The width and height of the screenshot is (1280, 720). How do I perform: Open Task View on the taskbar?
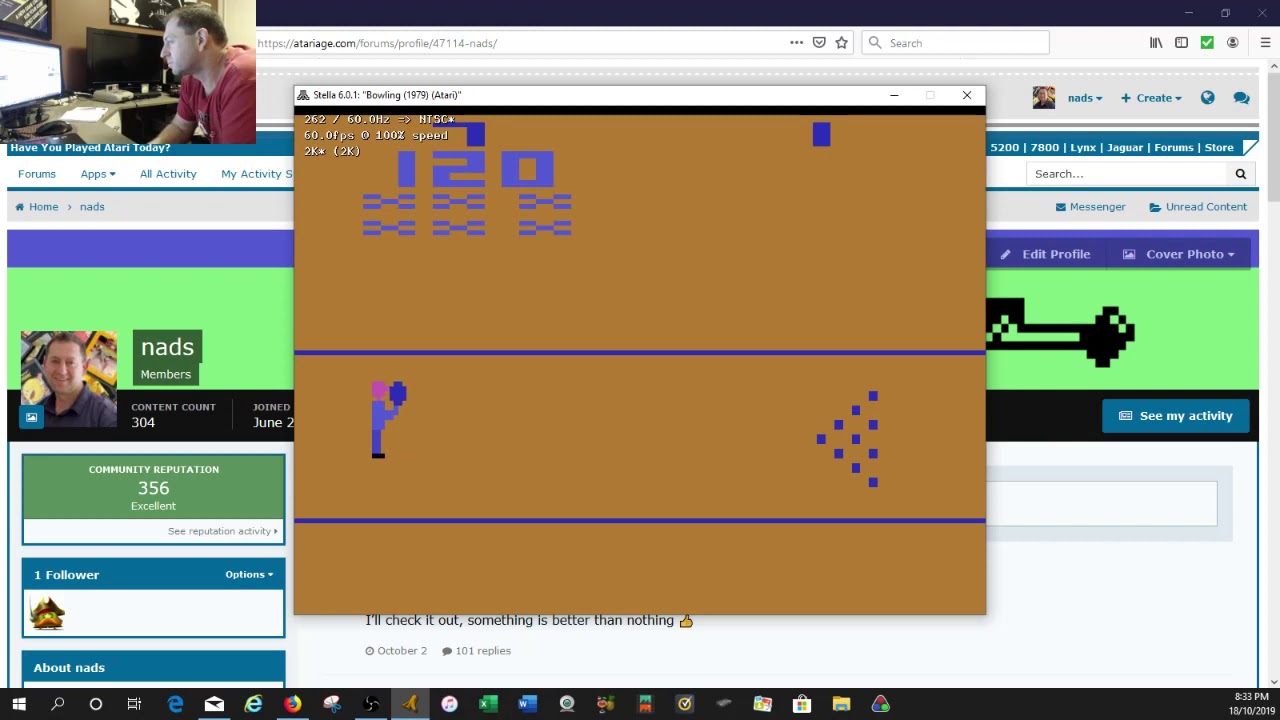[x=134, y=704]
